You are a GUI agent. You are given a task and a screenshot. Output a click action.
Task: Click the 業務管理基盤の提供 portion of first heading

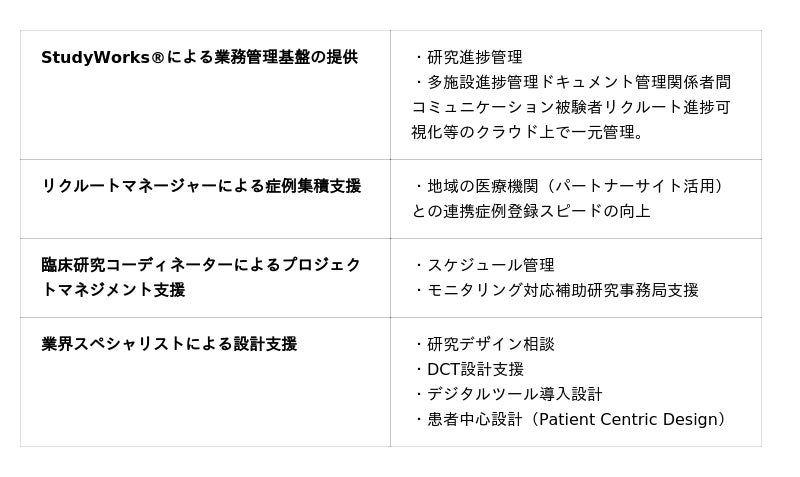(286, 58)
